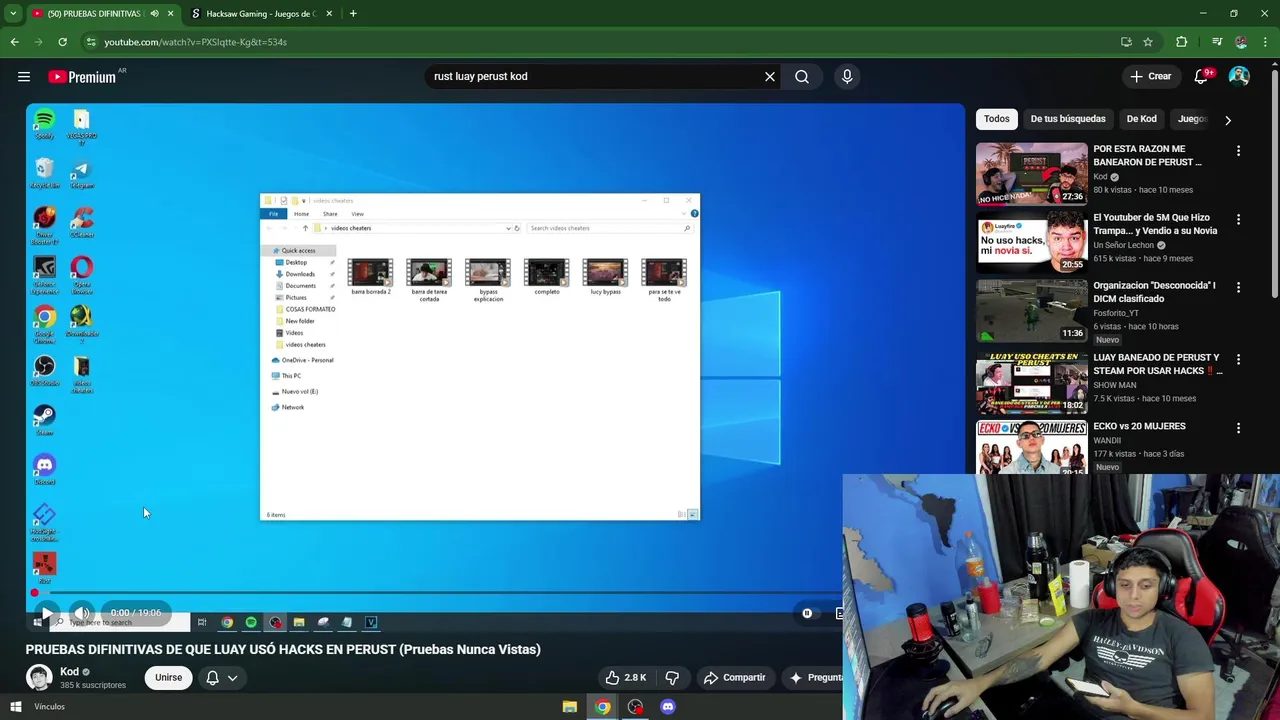Open YouTube account avatar menu
Screen dimensions: 1280x720
pyautogui.click(x=1239, y=76)
